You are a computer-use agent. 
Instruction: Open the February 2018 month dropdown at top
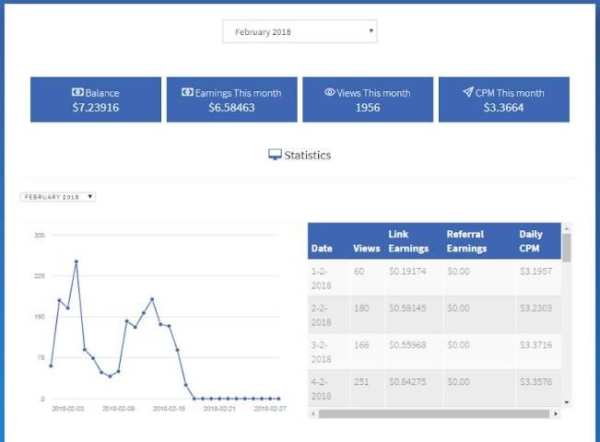pos(300,32)
